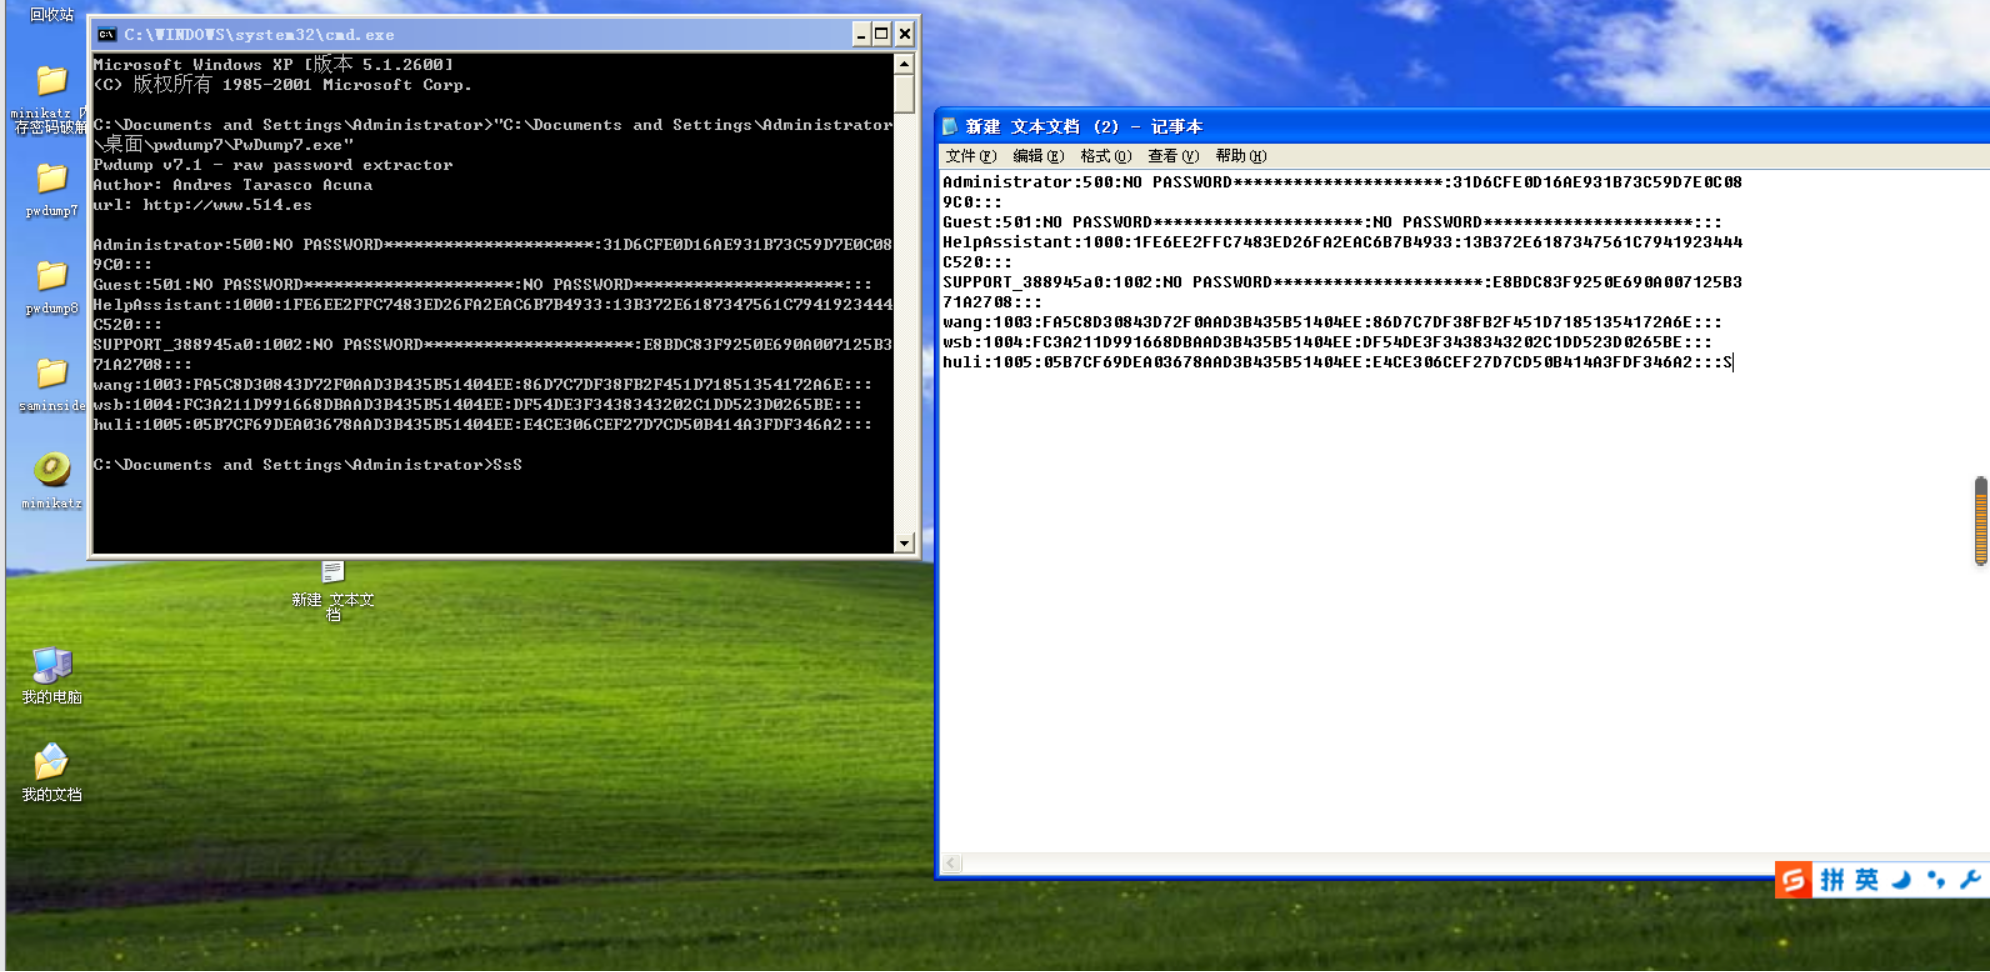Open the minikatz folder on the desktop

51,81
